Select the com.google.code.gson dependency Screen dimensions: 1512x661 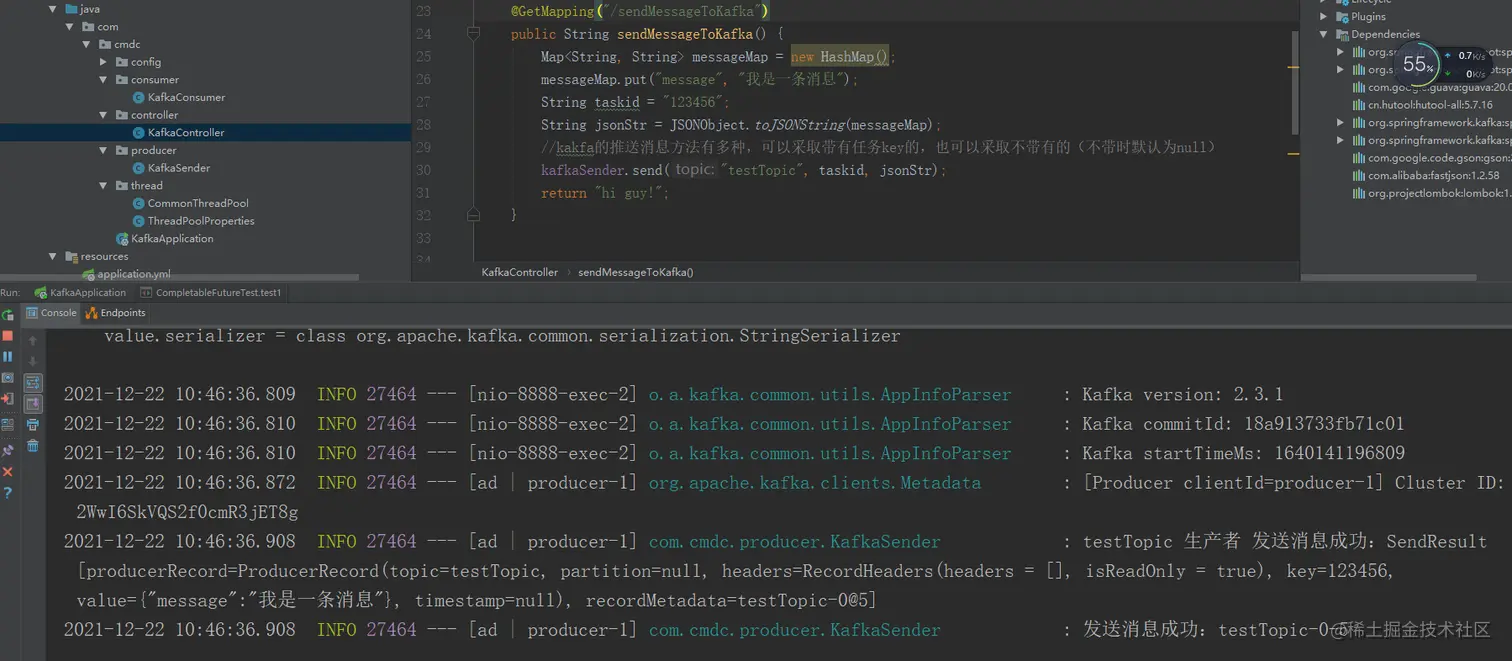coord(1431,158)
